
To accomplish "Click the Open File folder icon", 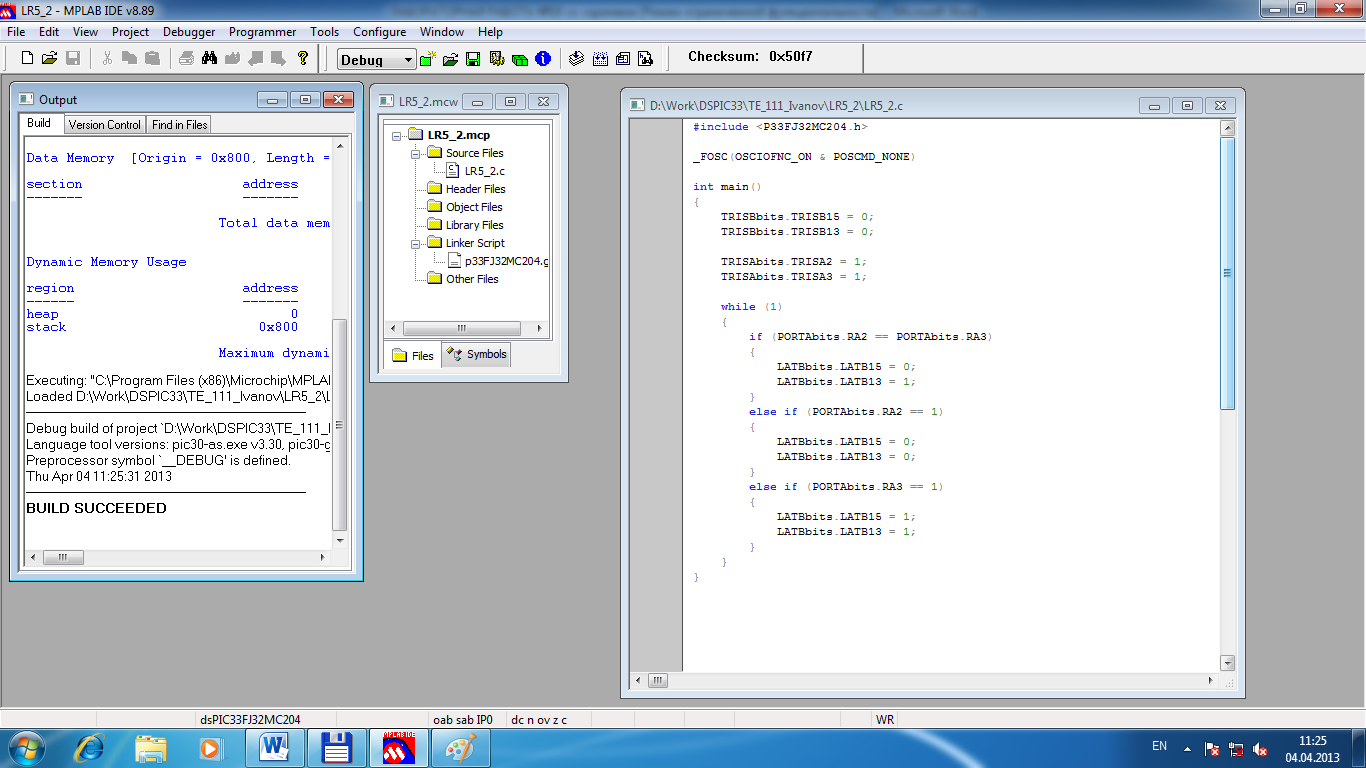I will [49, 59].
